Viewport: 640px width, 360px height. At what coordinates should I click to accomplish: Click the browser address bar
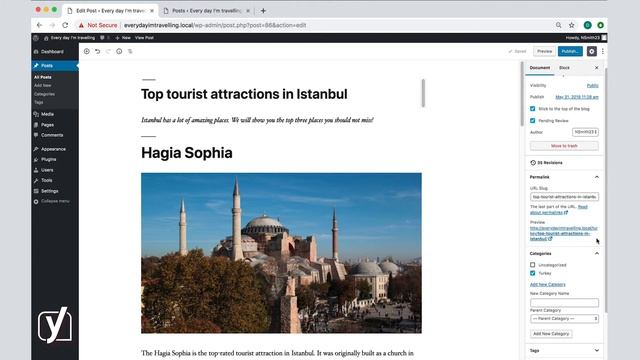(314, 25)
